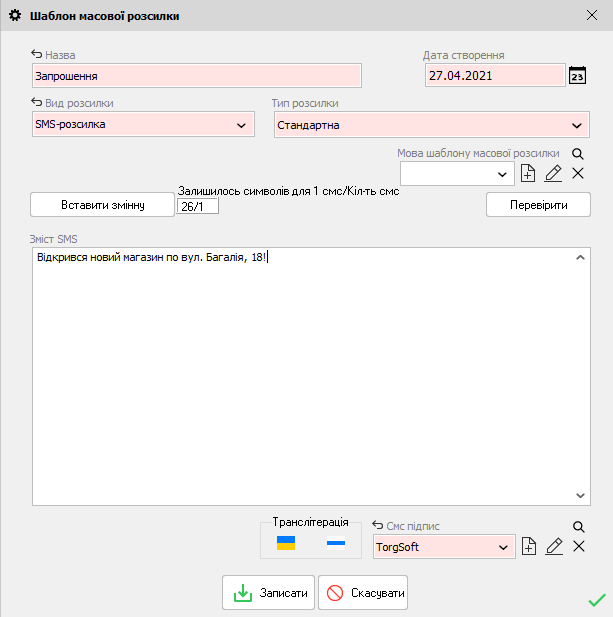Screen dimensions: 613x617
Task: Clear the template language field
Action: point(577,174)
